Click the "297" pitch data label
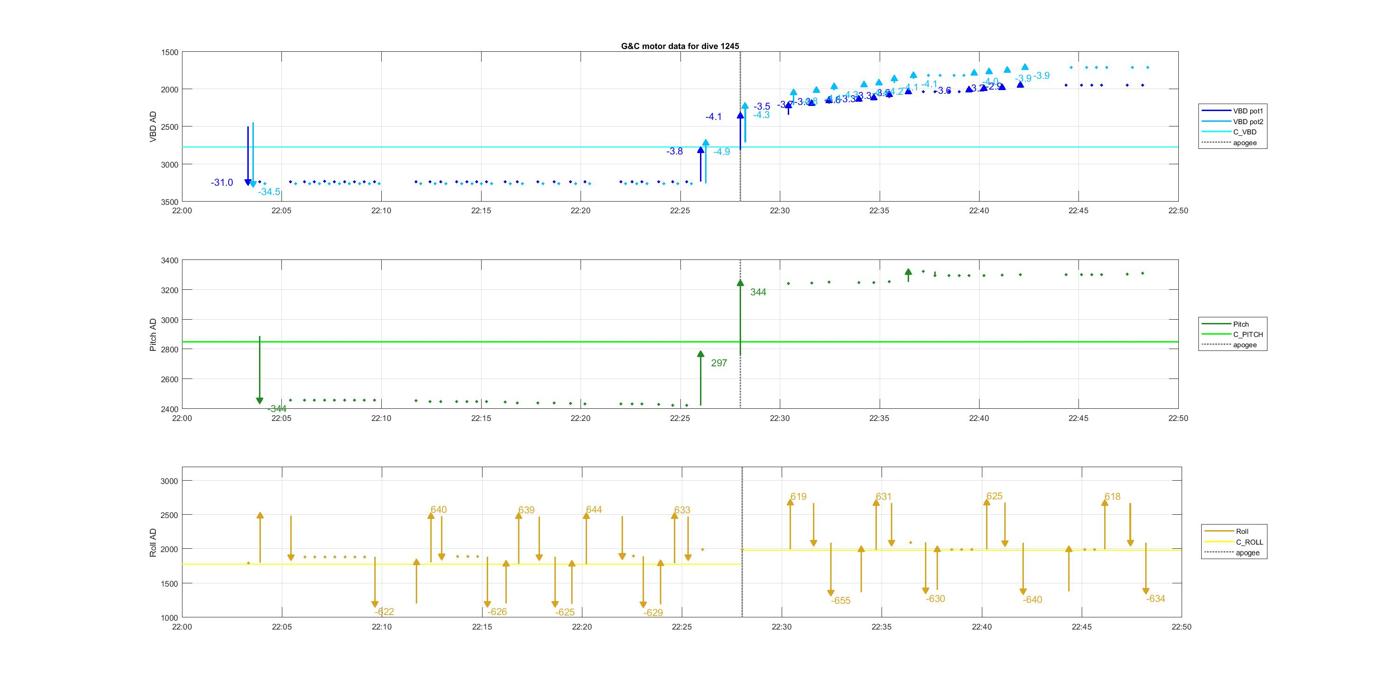 pyautogui.click(x=719, y=363)
